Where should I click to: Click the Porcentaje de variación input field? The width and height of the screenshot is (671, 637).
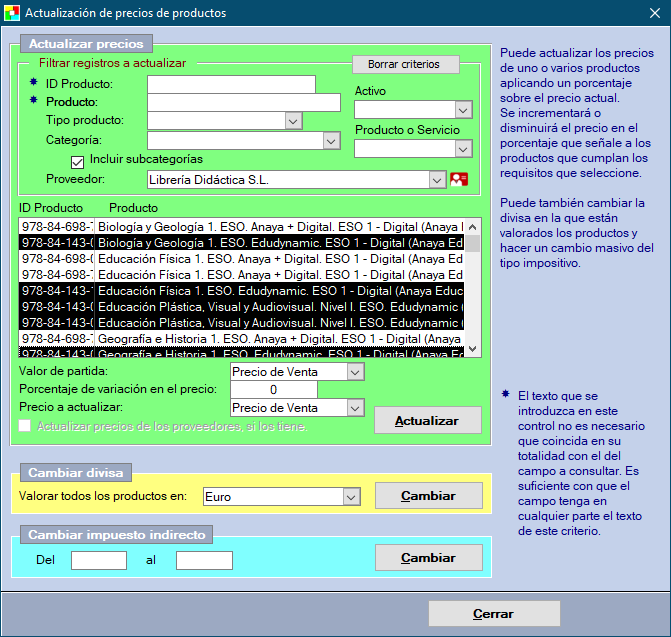[x=273, y=390]
